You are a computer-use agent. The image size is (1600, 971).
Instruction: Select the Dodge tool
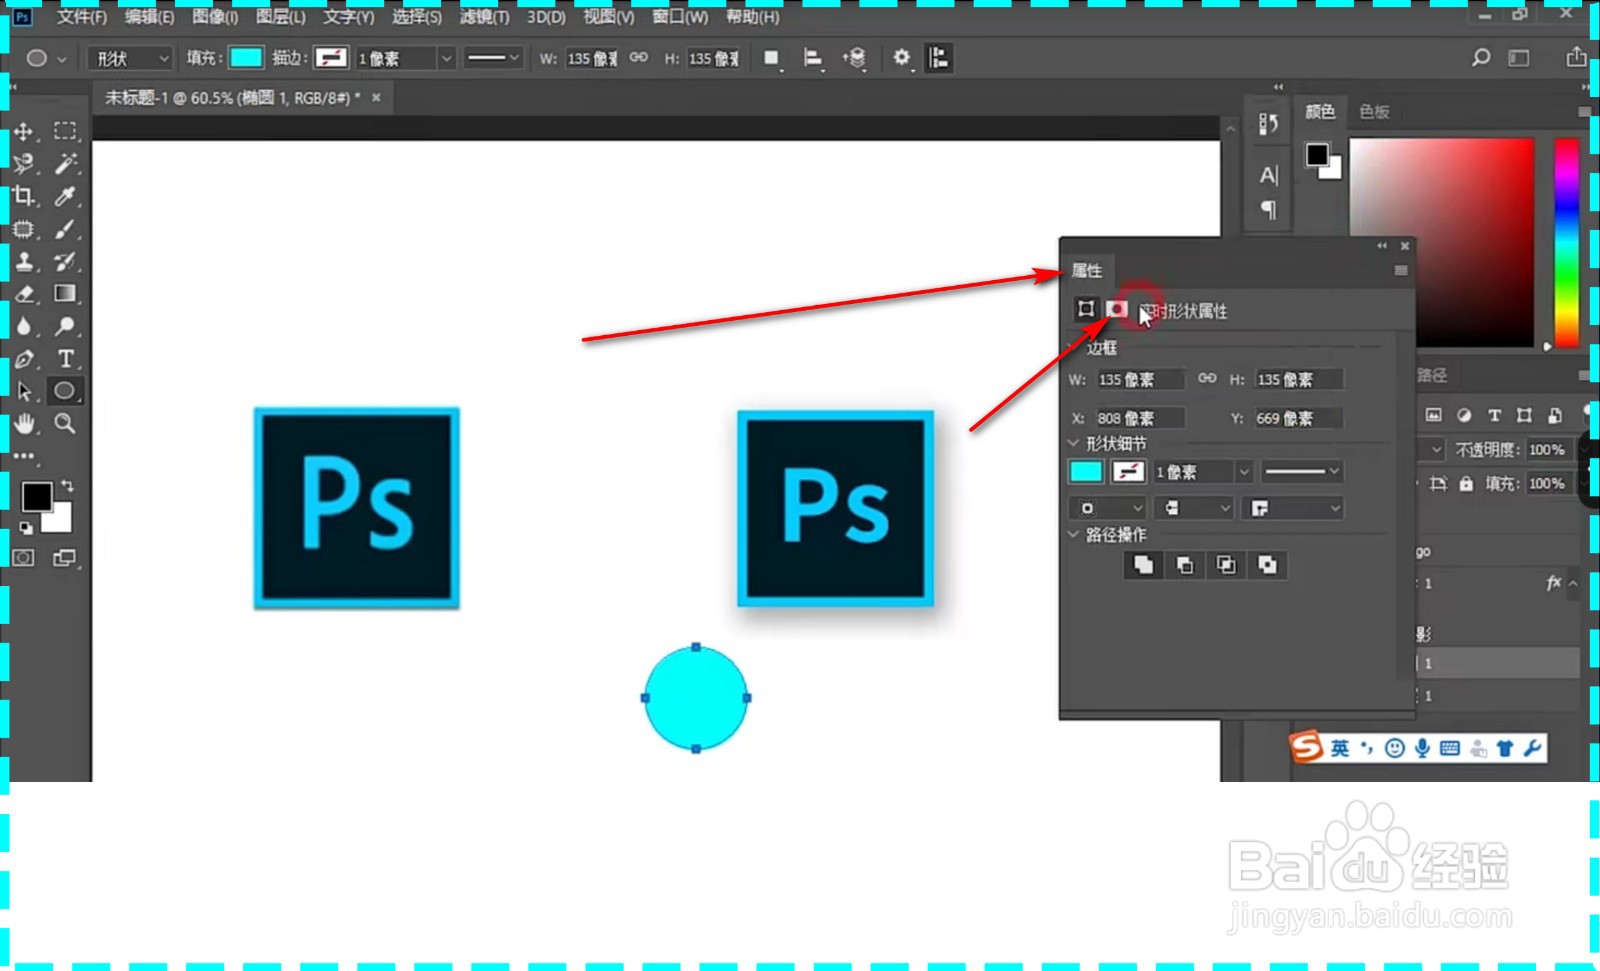pos(65,326)
